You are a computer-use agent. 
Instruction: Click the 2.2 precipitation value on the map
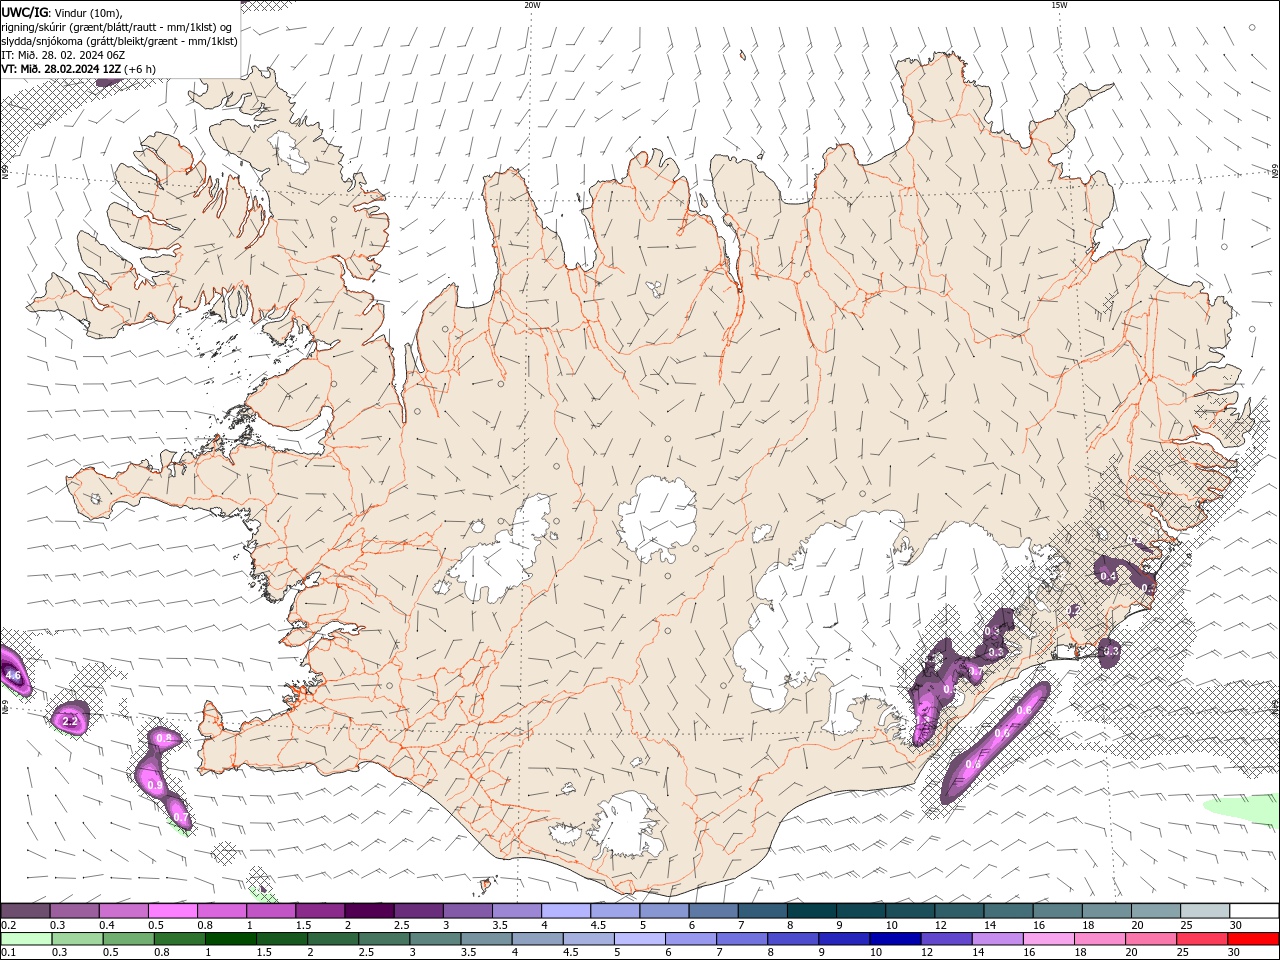pyautogui.click(x=70, y=721)
